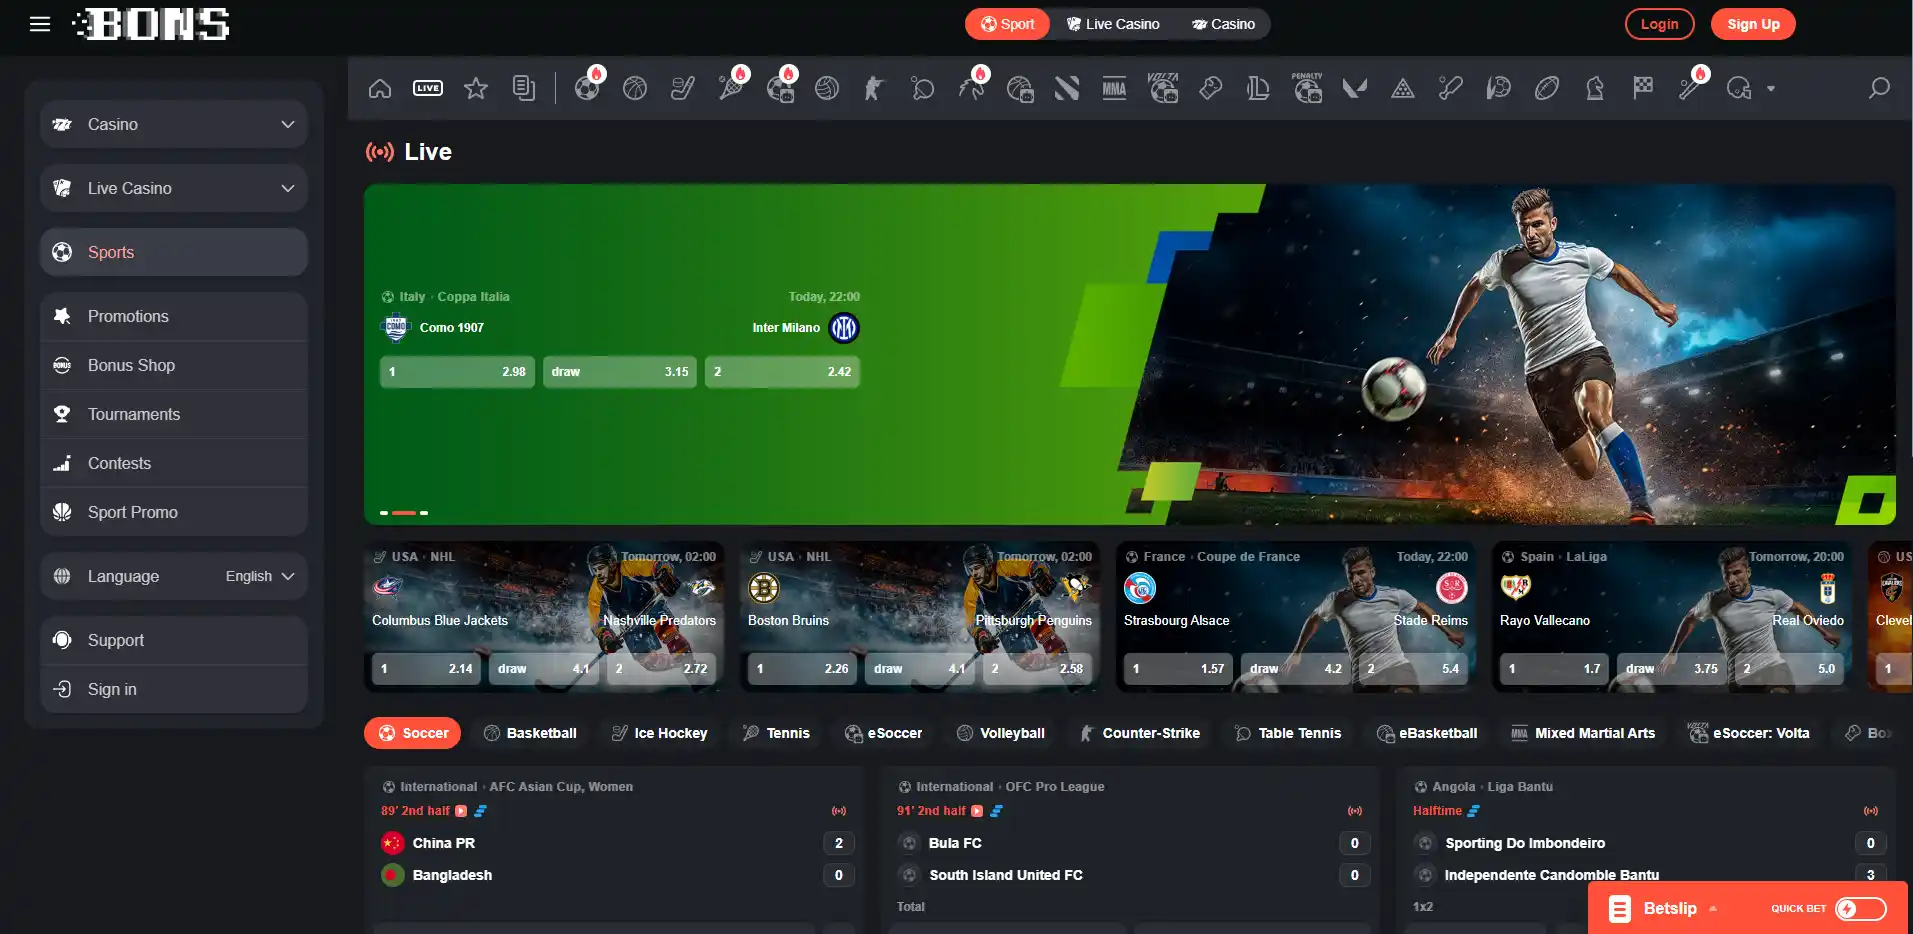1913x934 pixels.
Task: Open Sports in the sidebar
Action: tap(174, 252)
